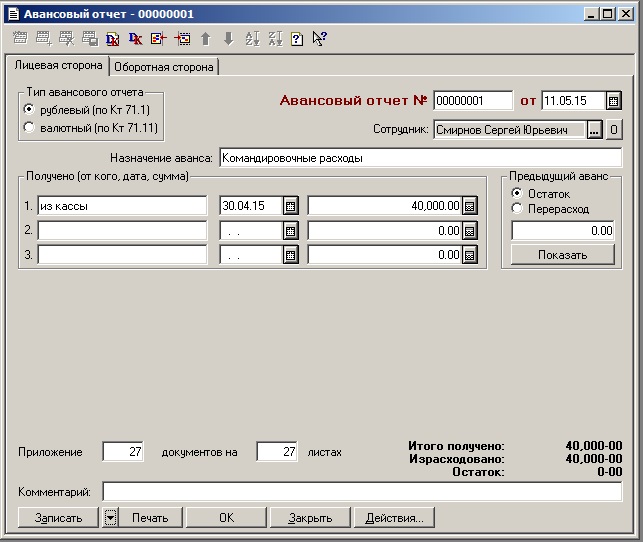Open calendar for first row date 30.04.15

(291, 206)
